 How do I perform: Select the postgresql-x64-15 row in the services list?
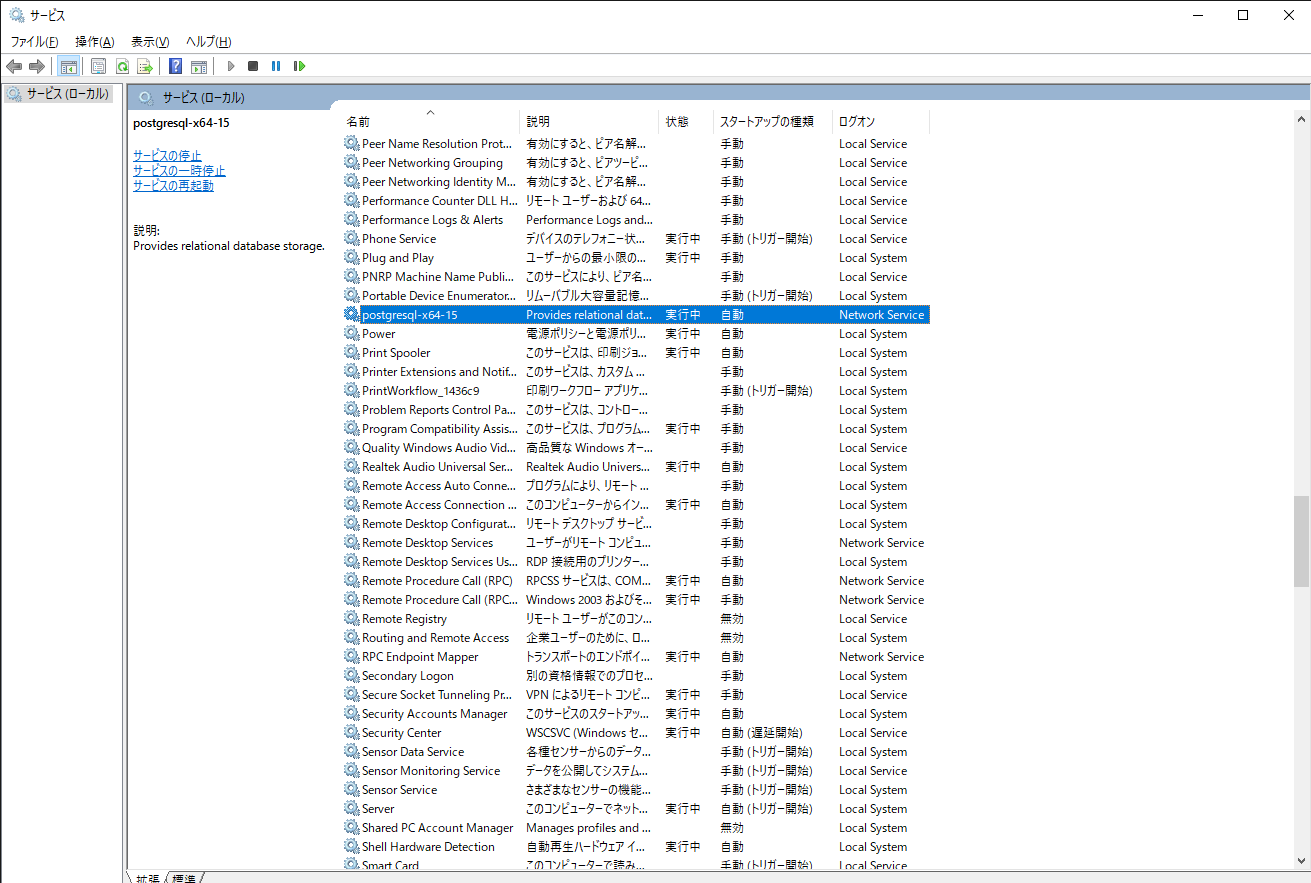click(x=636, y=314)
